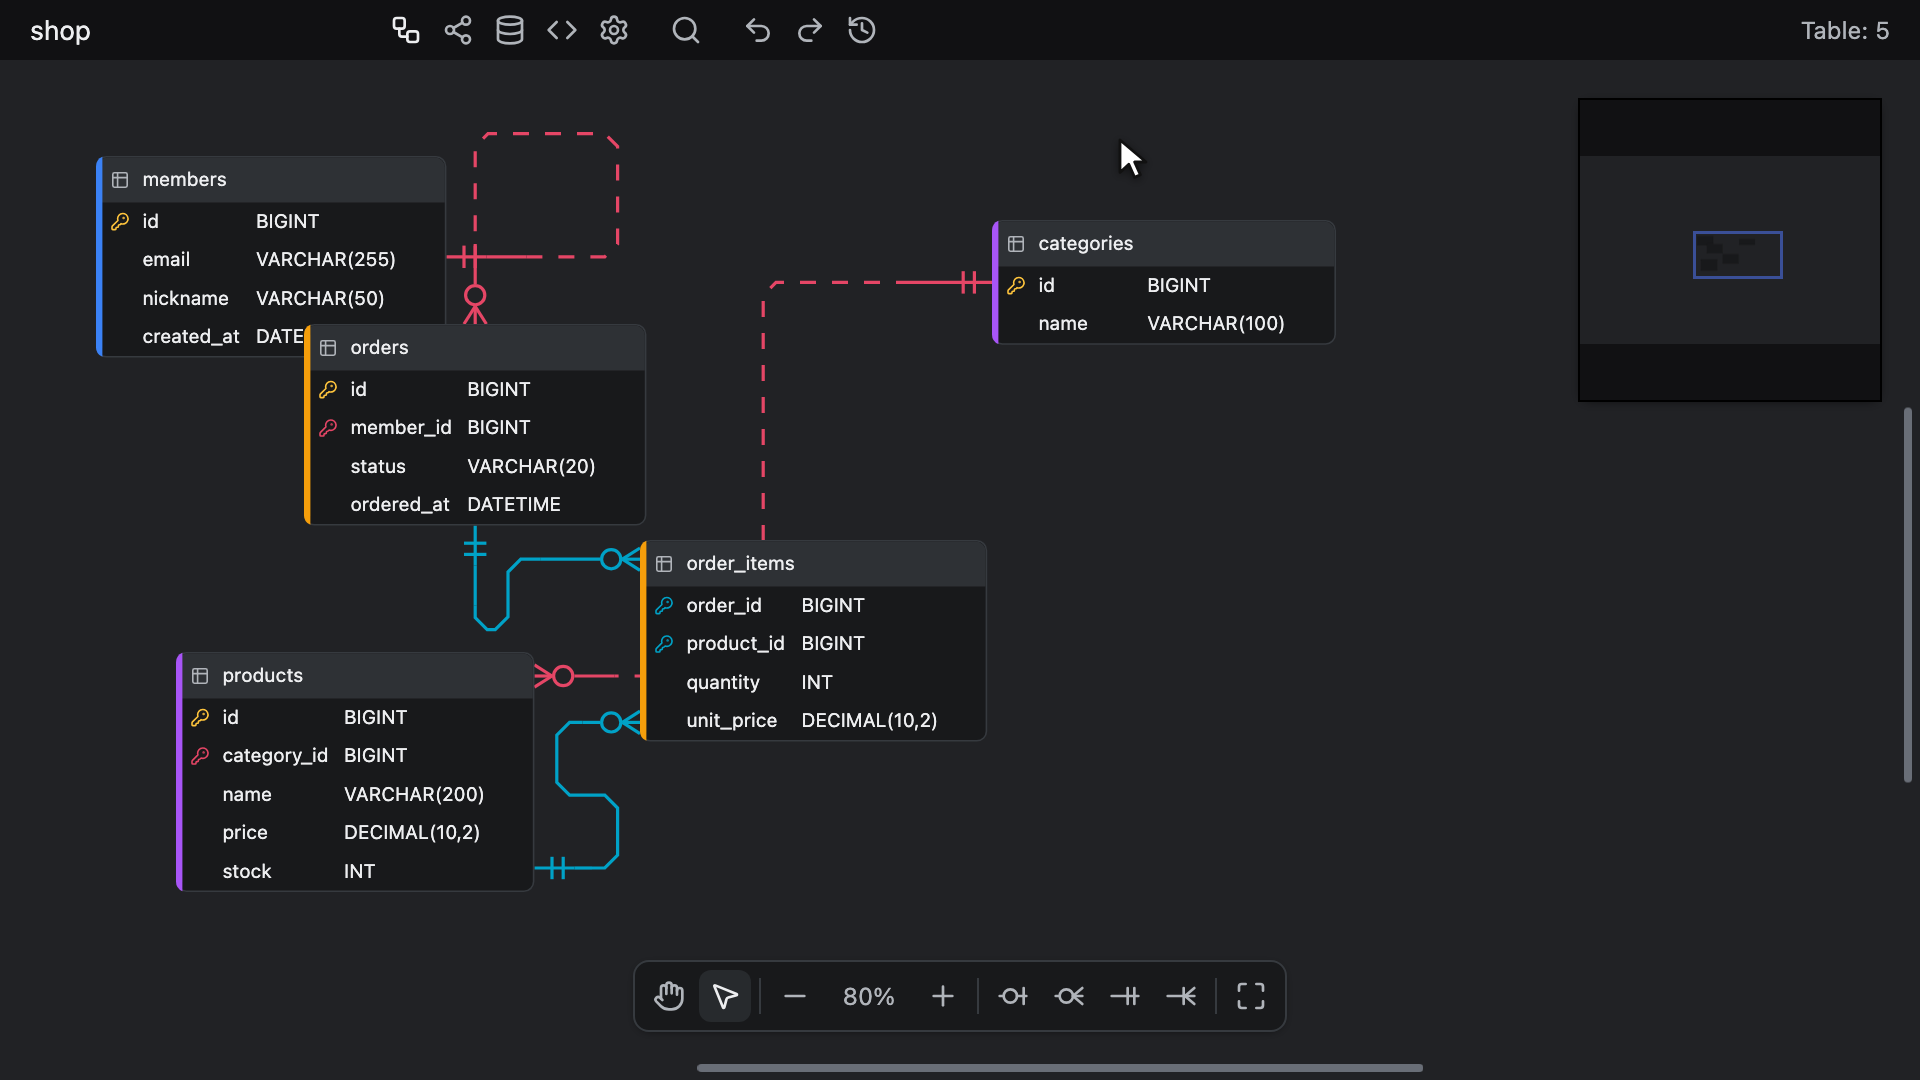Click foreign key icon beside category_id
This screenshot has height=1080, width=1920.
[200, 756]
